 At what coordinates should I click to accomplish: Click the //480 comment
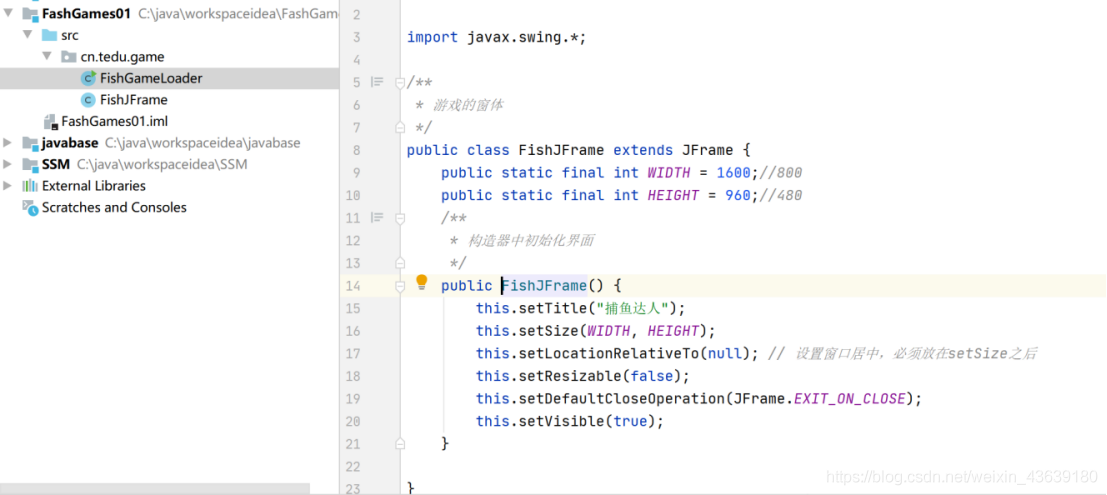coord(781,196)
